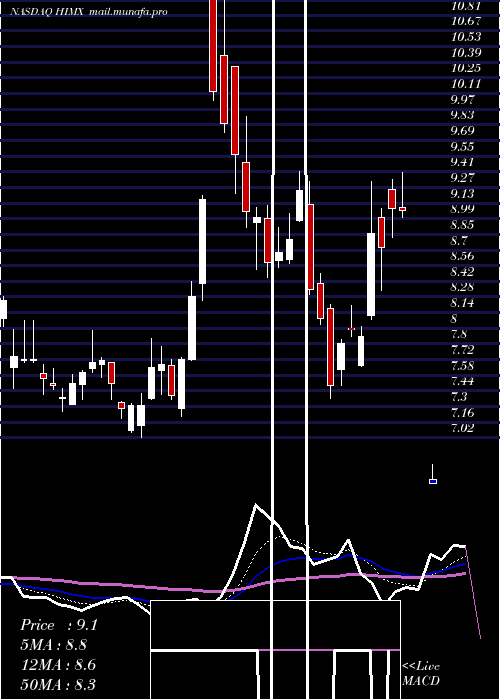This screenshot has height=700, width=500.
Task: Click the 7.44 price axis label
Action: (x=463, y=381)
